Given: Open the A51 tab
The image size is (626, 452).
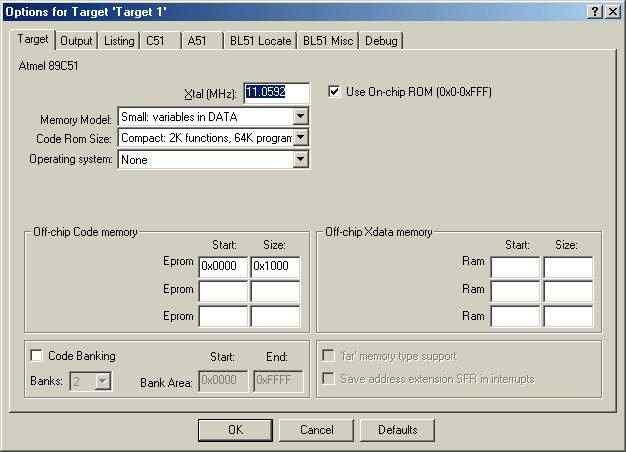Looking at the screenshot, I should 197,40.
